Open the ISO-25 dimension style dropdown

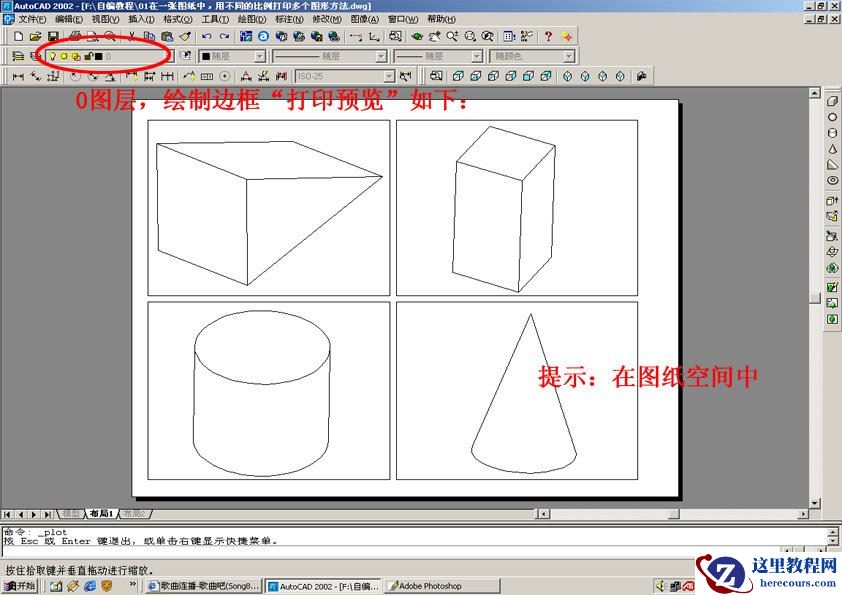[x=388, y=77]
